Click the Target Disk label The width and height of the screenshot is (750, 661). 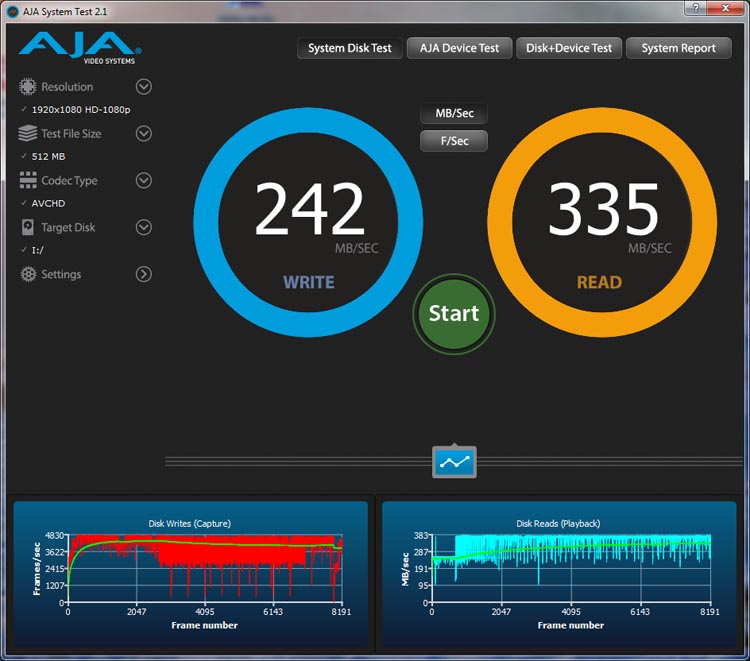(68, 227)
